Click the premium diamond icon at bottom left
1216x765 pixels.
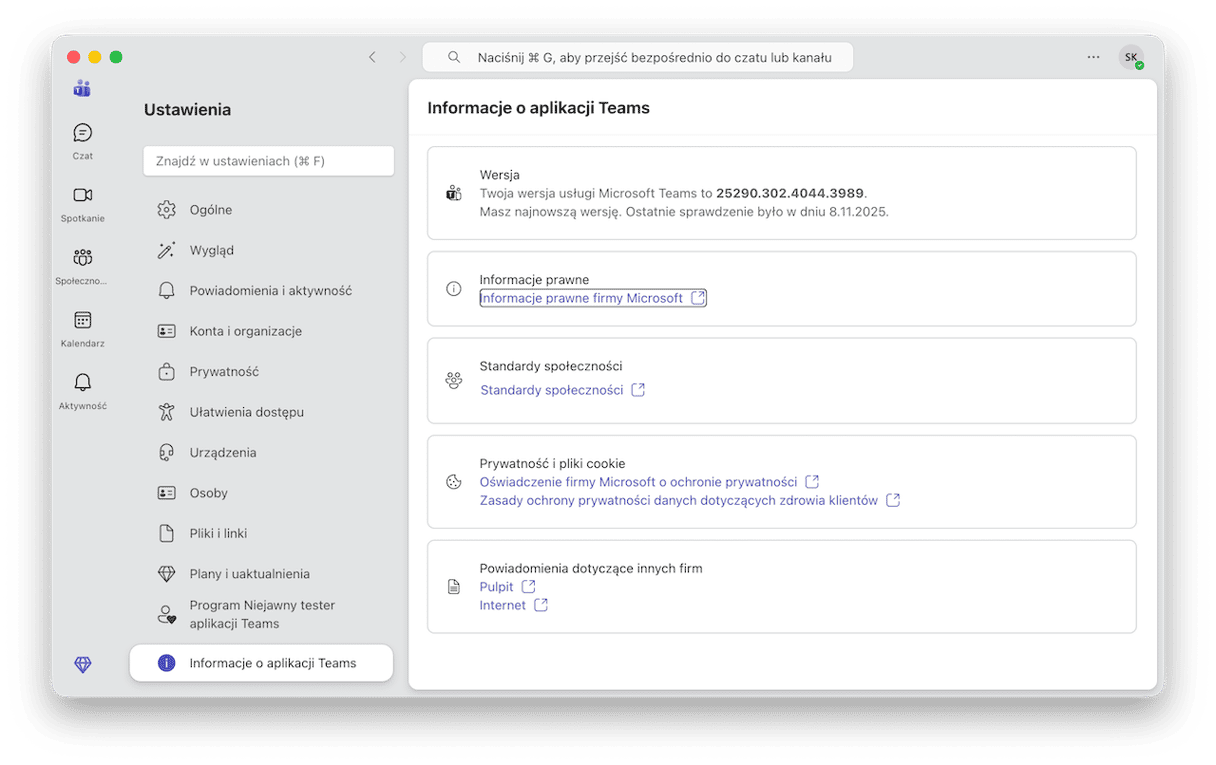pyautogui.click(x=83, y=665)
